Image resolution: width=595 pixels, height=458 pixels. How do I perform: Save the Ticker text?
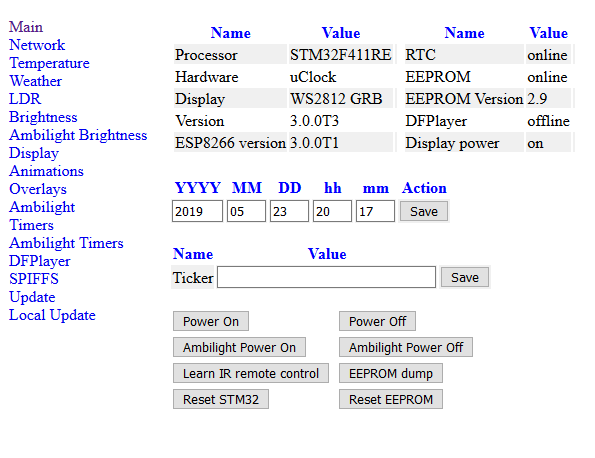click(x=465, y=277)
